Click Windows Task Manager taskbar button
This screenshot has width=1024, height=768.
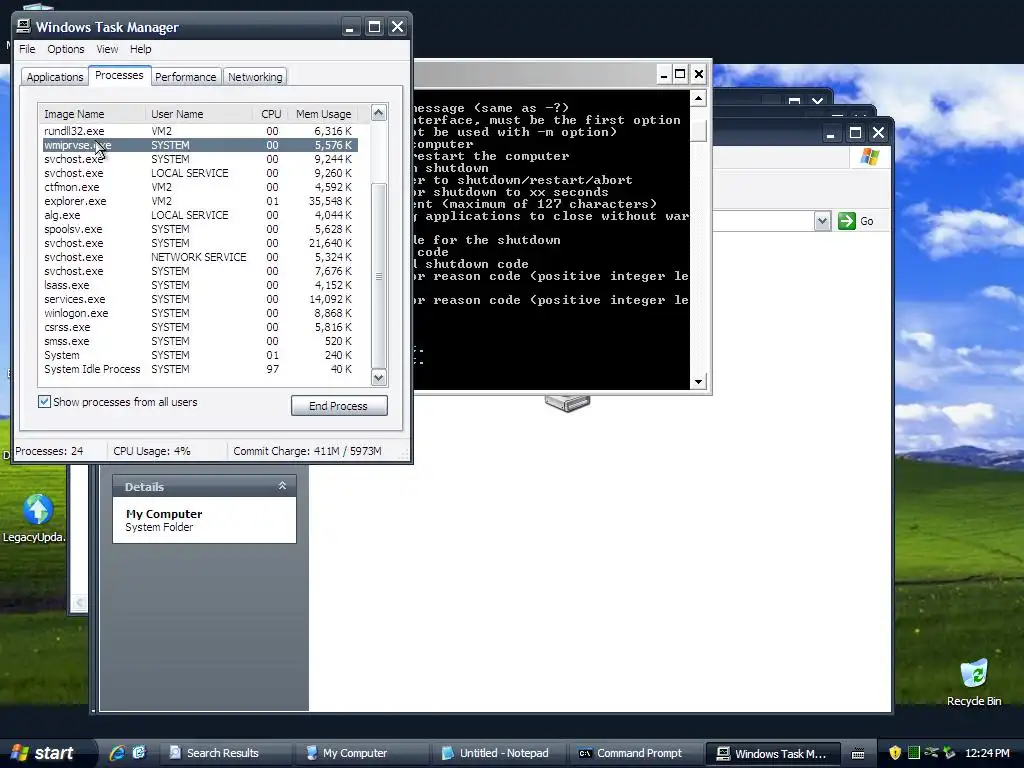773,753
